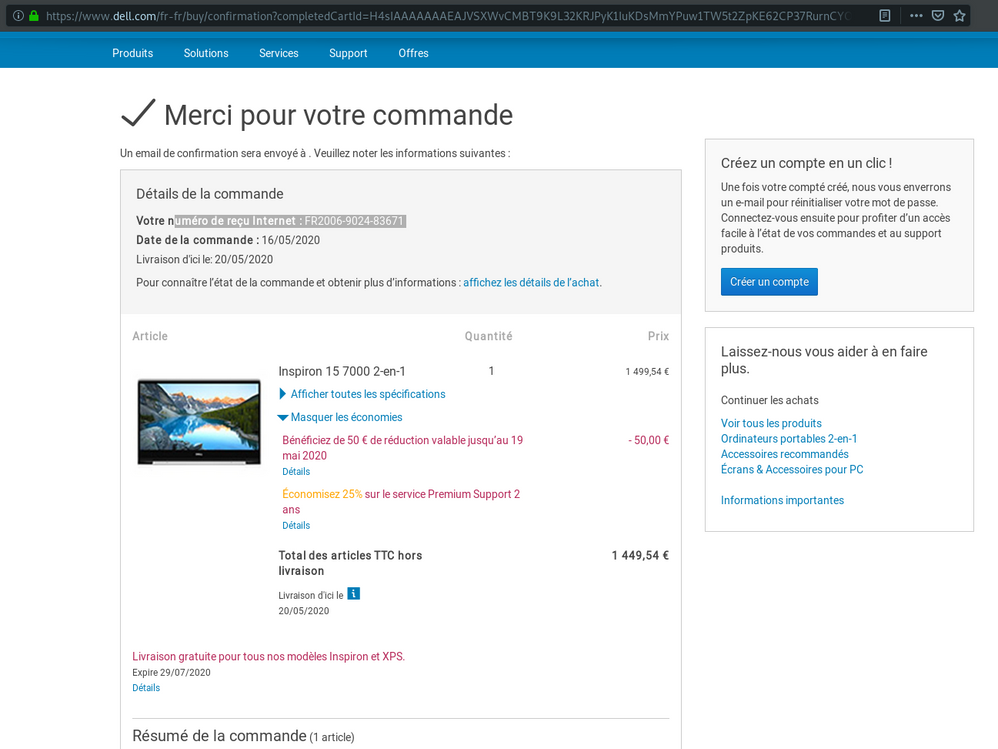Image resolution: width=998 pixels, height=749 pixels.
Task: Click the Économisez 25% Premium Support offer text
Action: coord(401,501)
